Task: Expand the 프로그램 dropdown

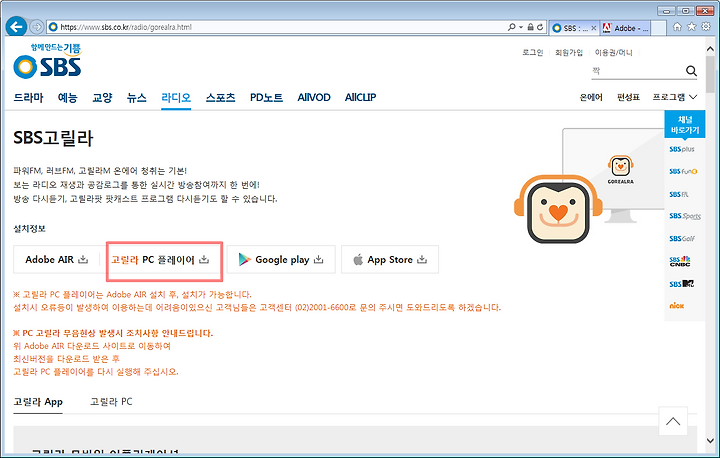Action: (x=675, y=97)
